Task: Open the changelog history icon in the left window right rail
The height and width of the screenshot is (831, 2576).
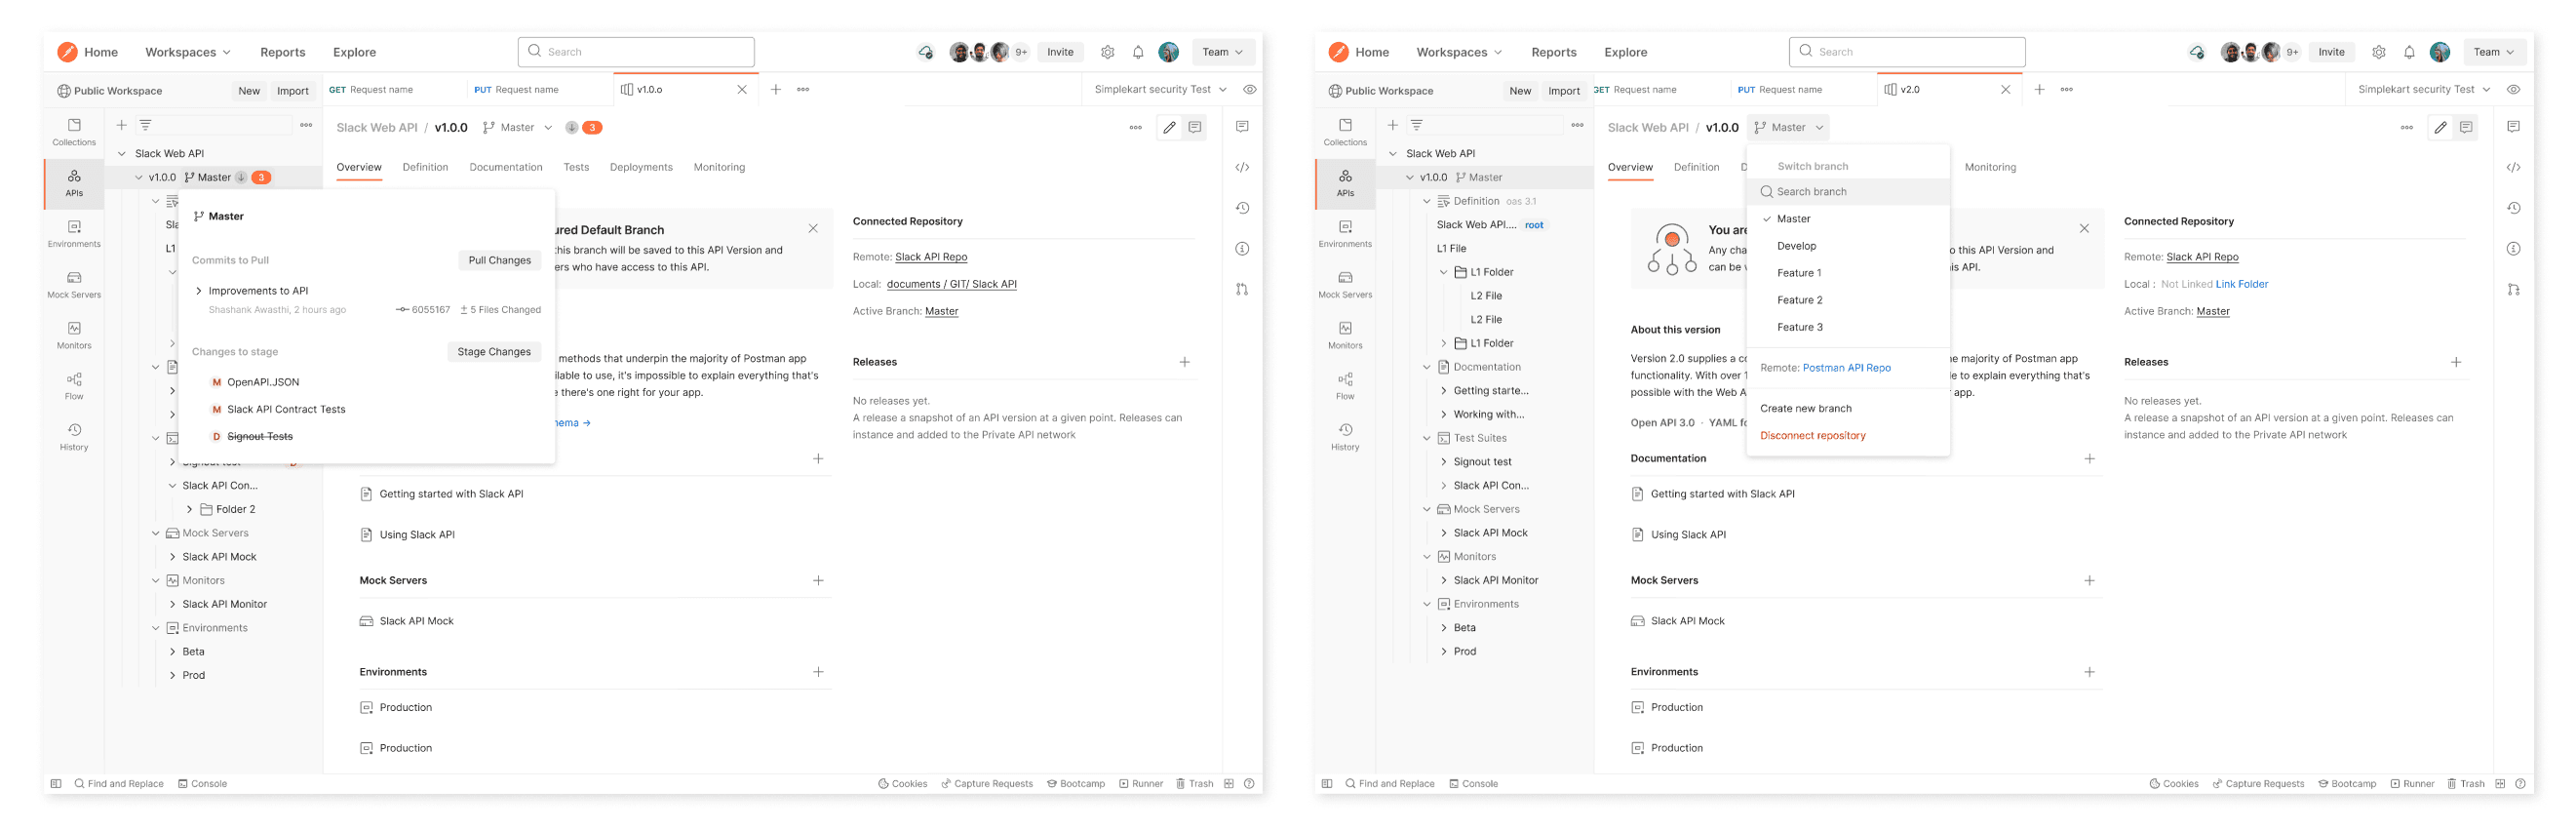Action: tap(1242, 208)
